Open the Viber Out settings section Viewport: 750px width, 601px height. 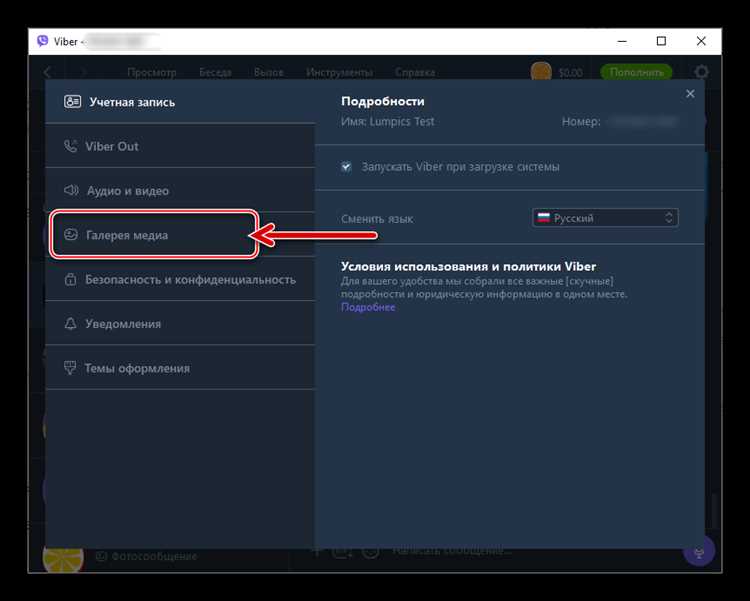[180, 146]
